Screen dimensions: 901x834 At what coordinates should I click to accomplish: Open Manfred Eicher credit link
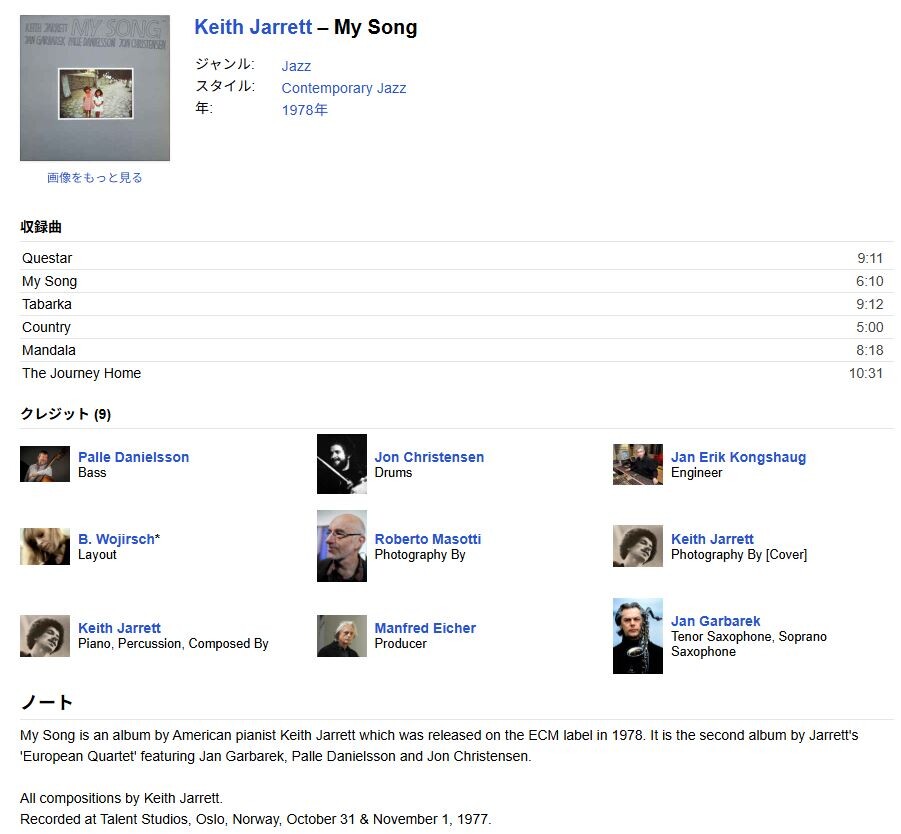425,628
